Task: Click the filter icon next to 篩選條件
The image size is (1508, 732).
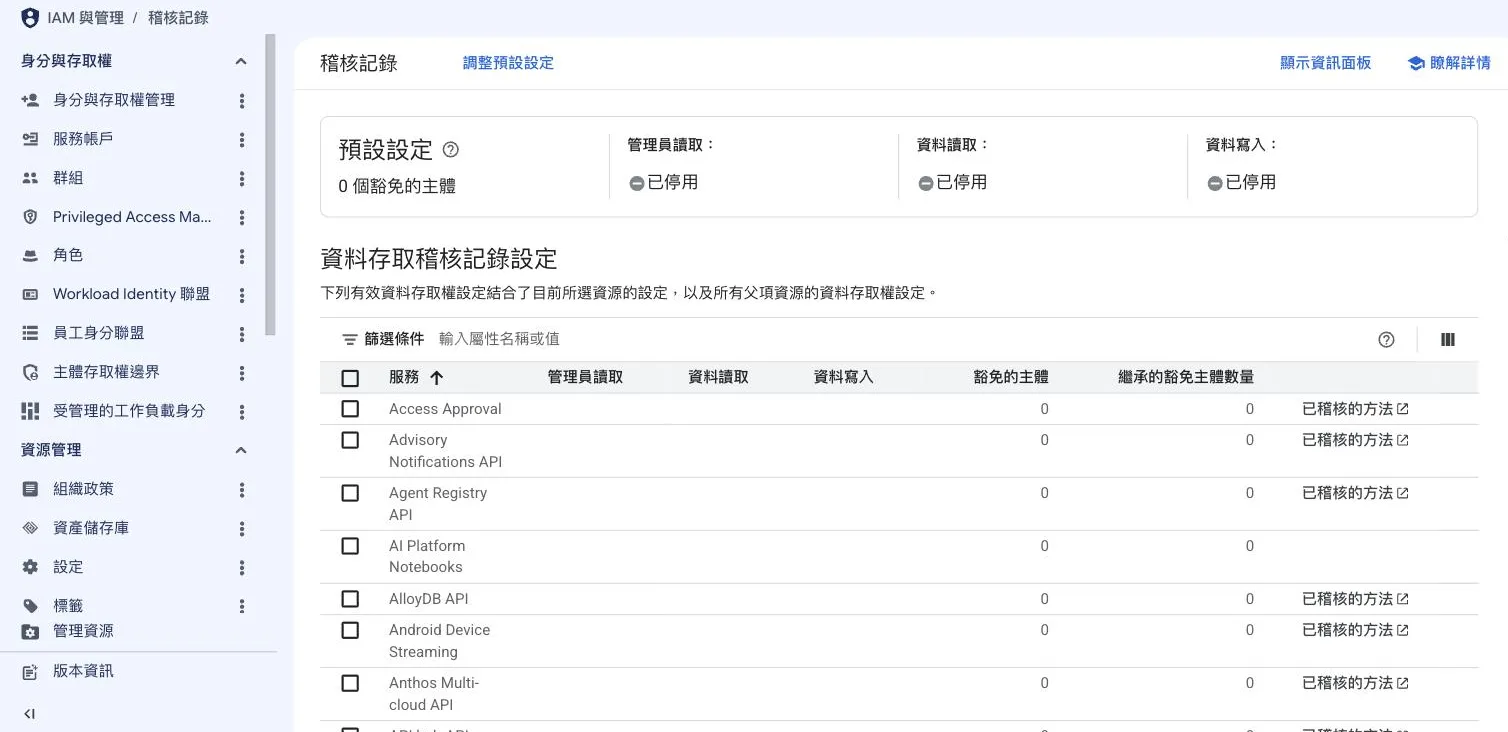Action: click(349, 340)
